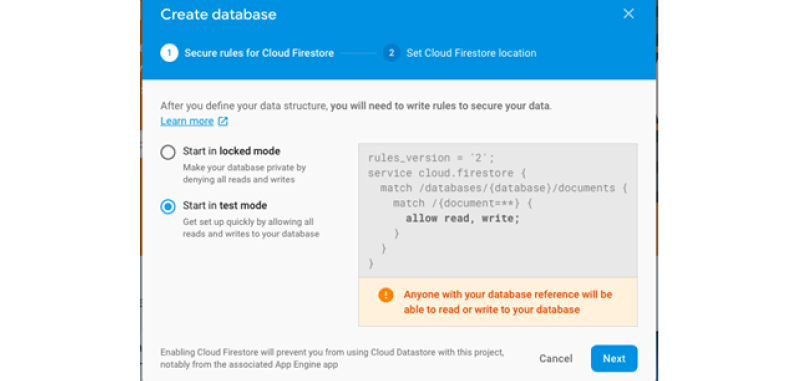Go to Set Cloud Firestore location step
797x381 pixels.
coord(471,53)
